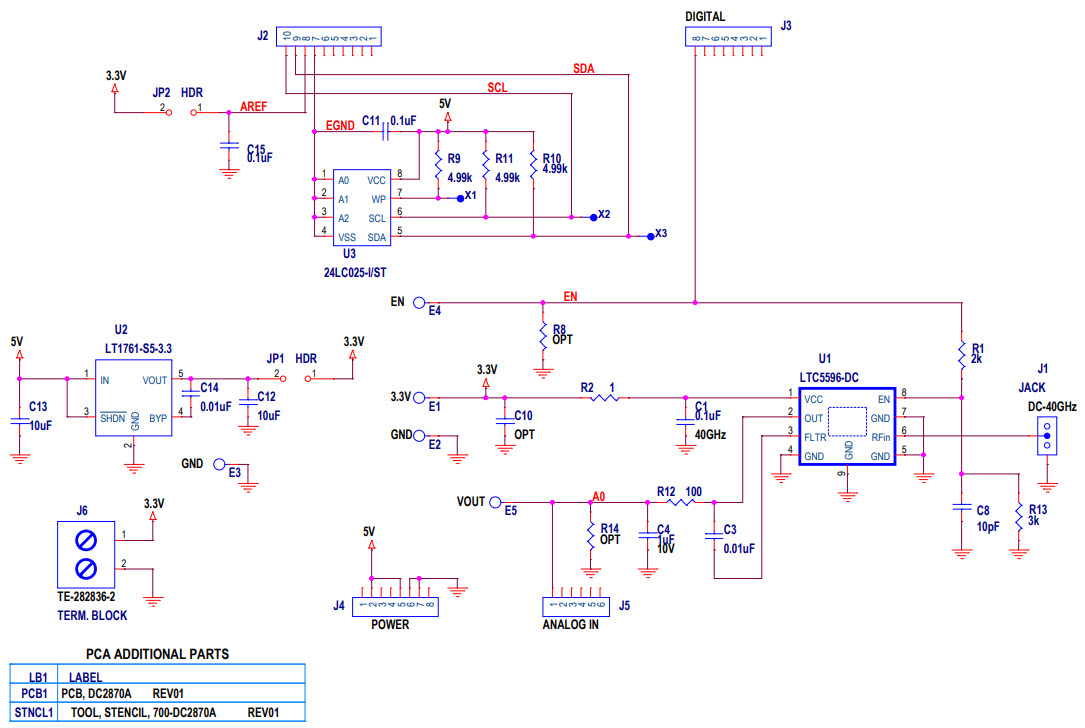Toggle test point X1 on the WP line

pyautogui.click(x=461, y=197)
